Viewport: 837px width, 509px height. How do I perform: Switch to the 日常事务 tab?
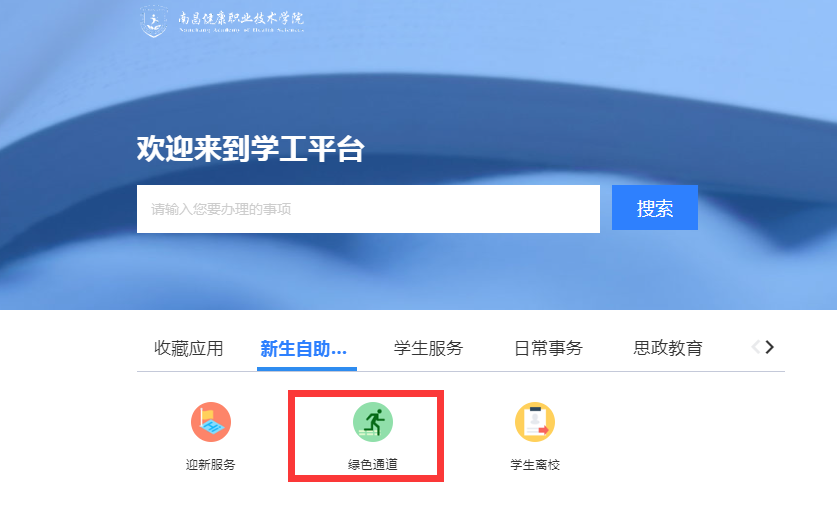click(x=548, y=348)
